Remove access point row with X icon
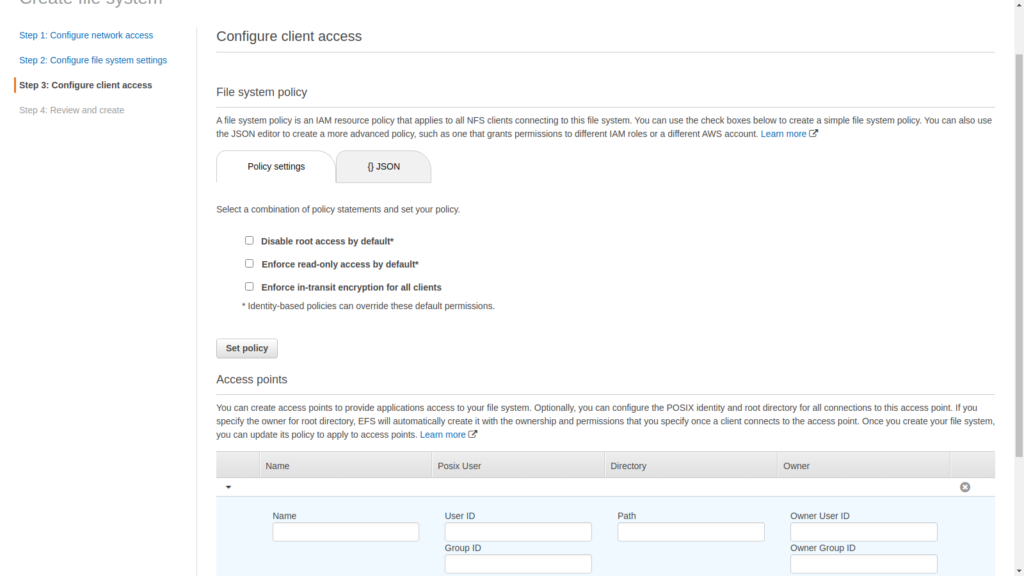 (x=965, y=487)
